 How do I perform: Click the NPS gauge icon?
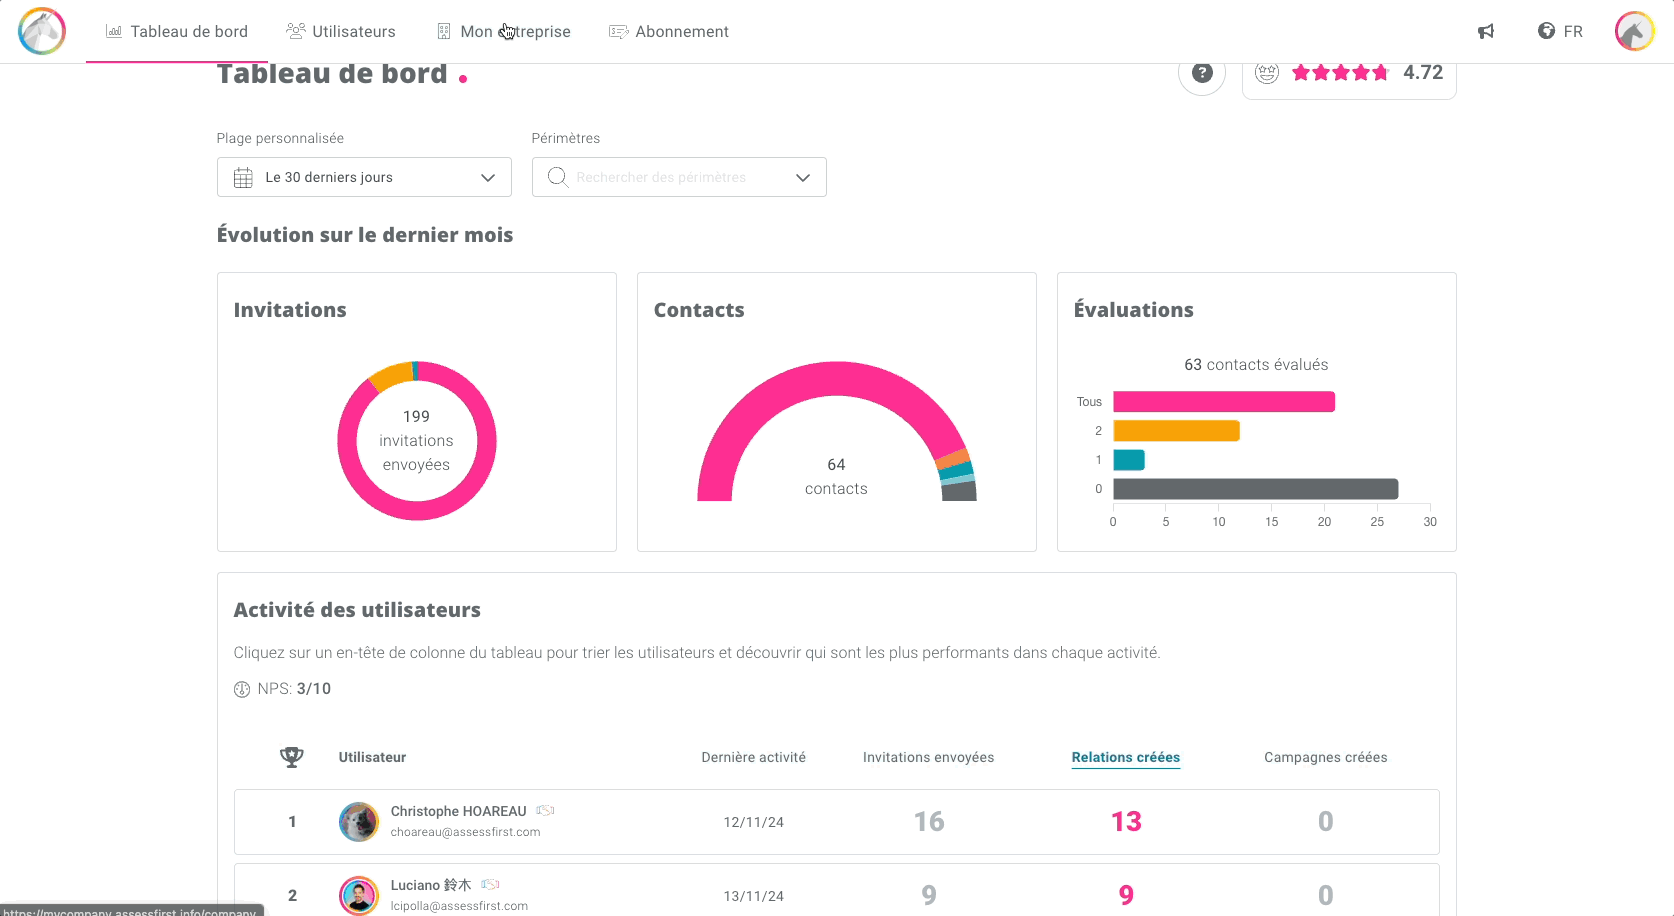coord(242,689)
